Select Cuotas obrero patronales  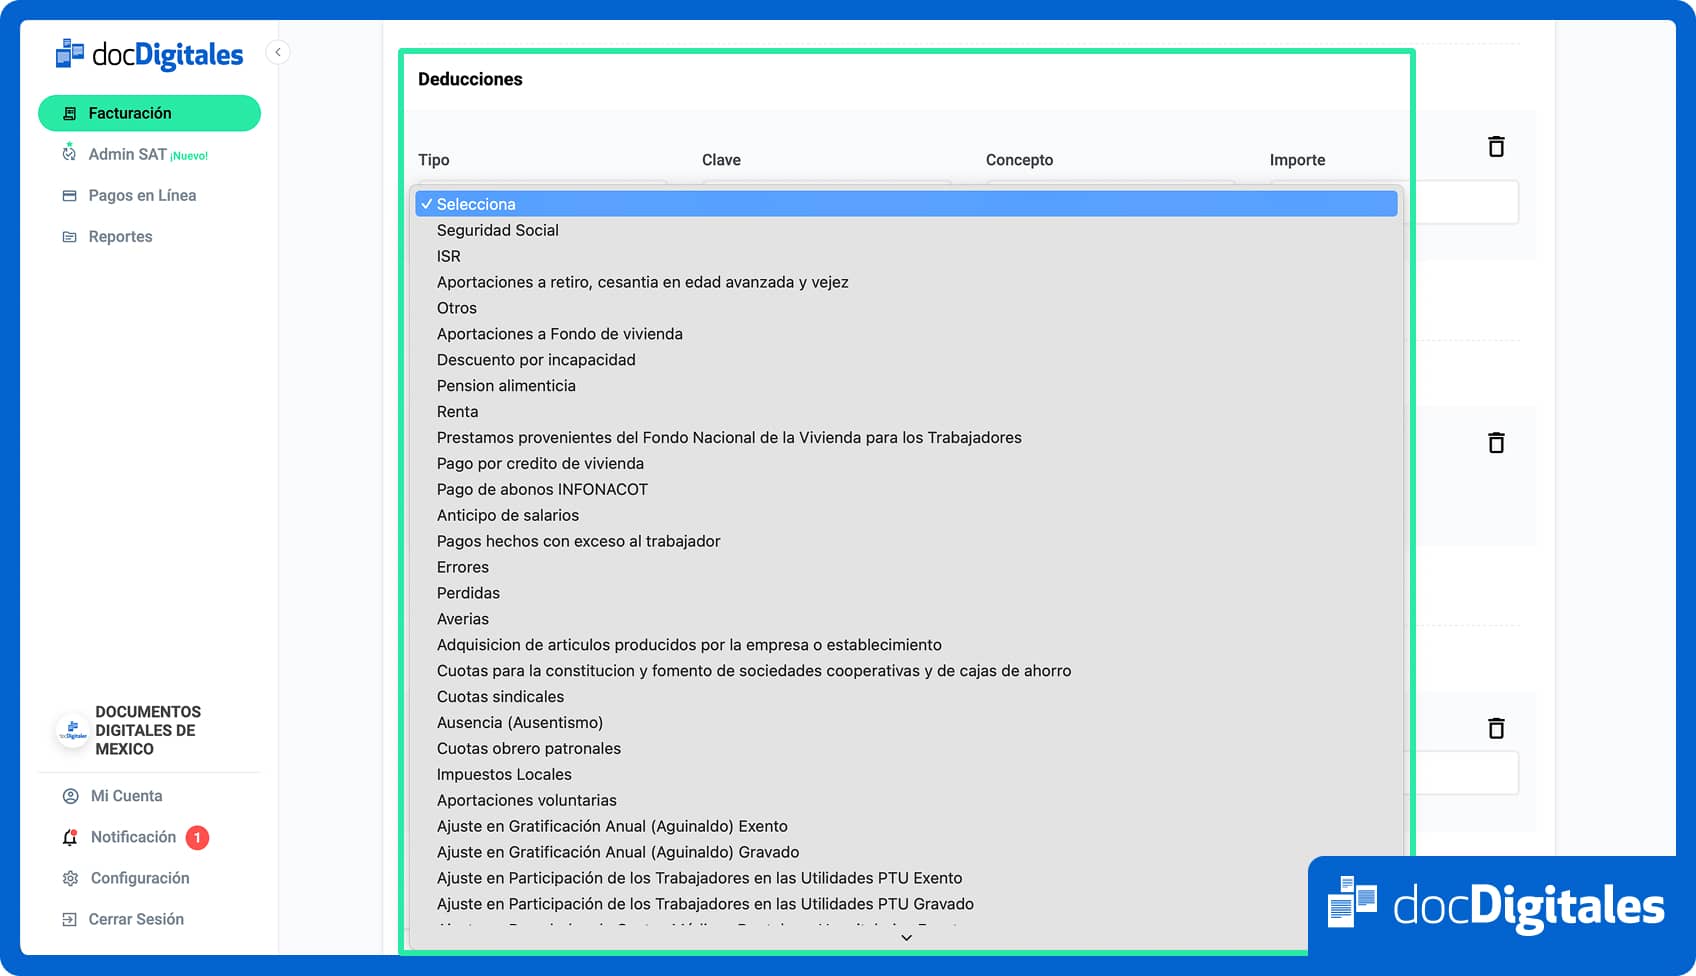(x=906, y=750)
